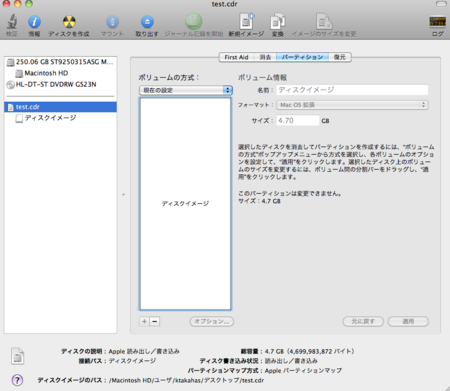This screenshot has width=450, height=391.
Task: Switch to the First Aid tab
Action: 236,57
